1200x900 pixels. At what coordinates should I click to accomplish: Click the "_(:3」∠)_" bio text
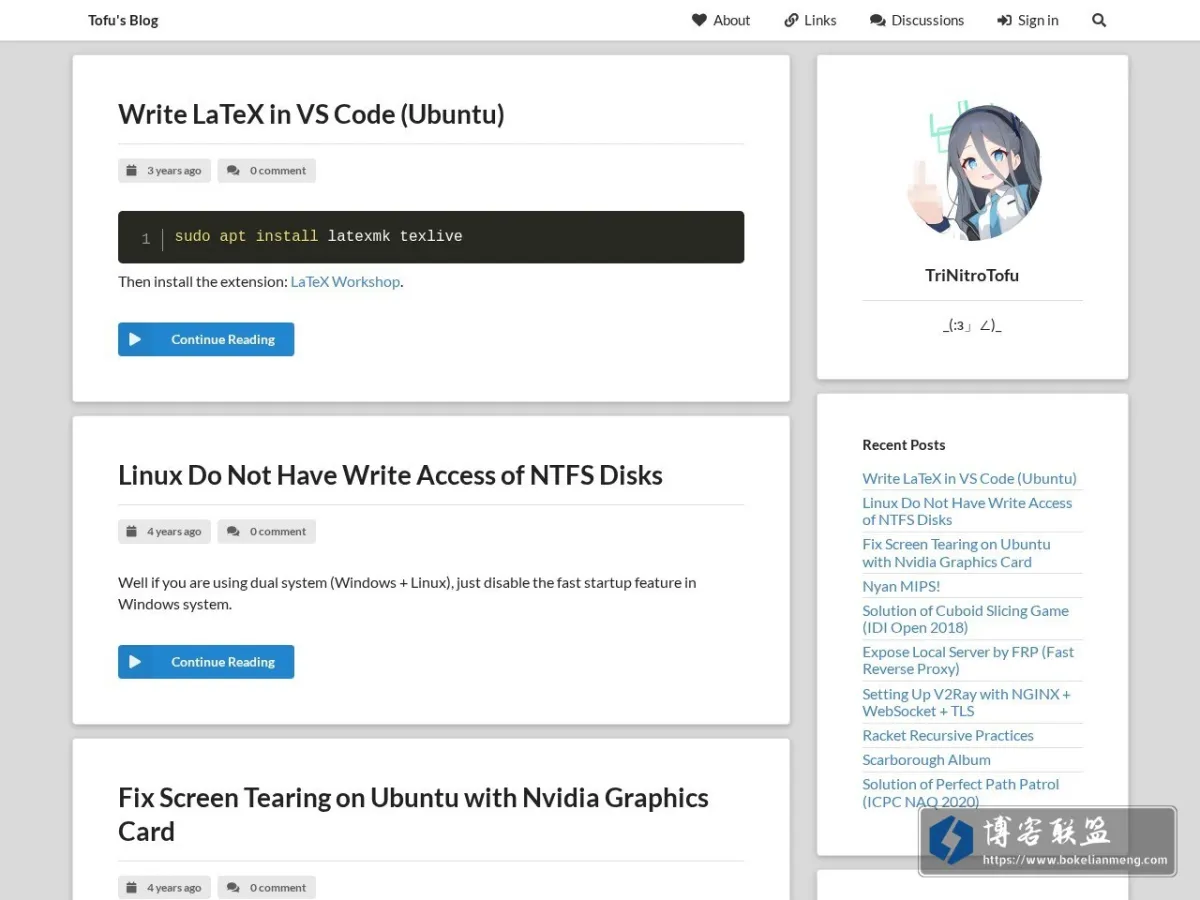click(972, 325)
